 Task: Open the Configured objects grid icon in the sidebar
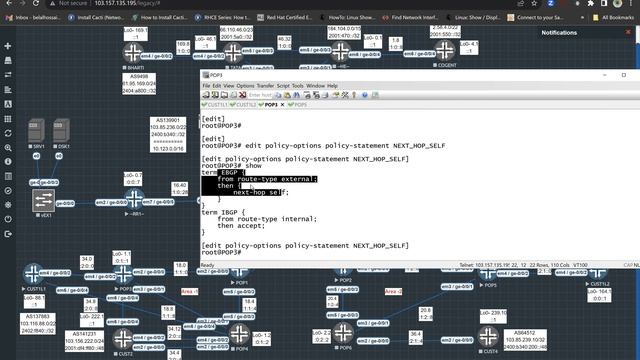point(8,119)
